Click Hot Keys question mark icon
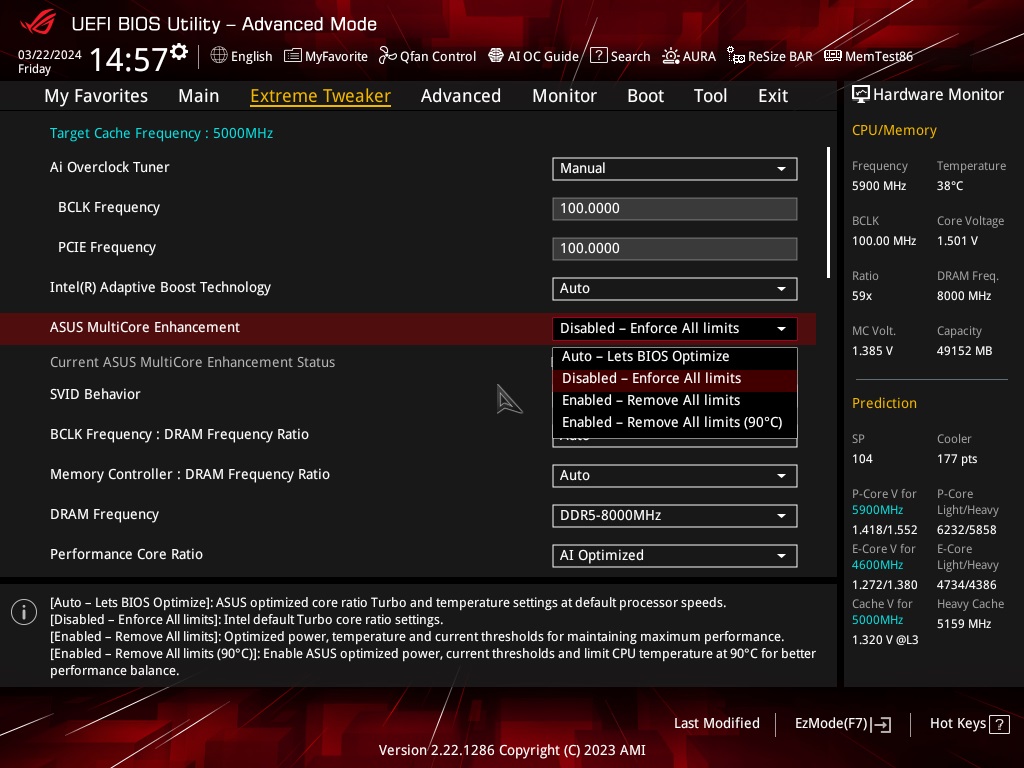This screenshot has width=1024, height=768. (x=999, y=724)
